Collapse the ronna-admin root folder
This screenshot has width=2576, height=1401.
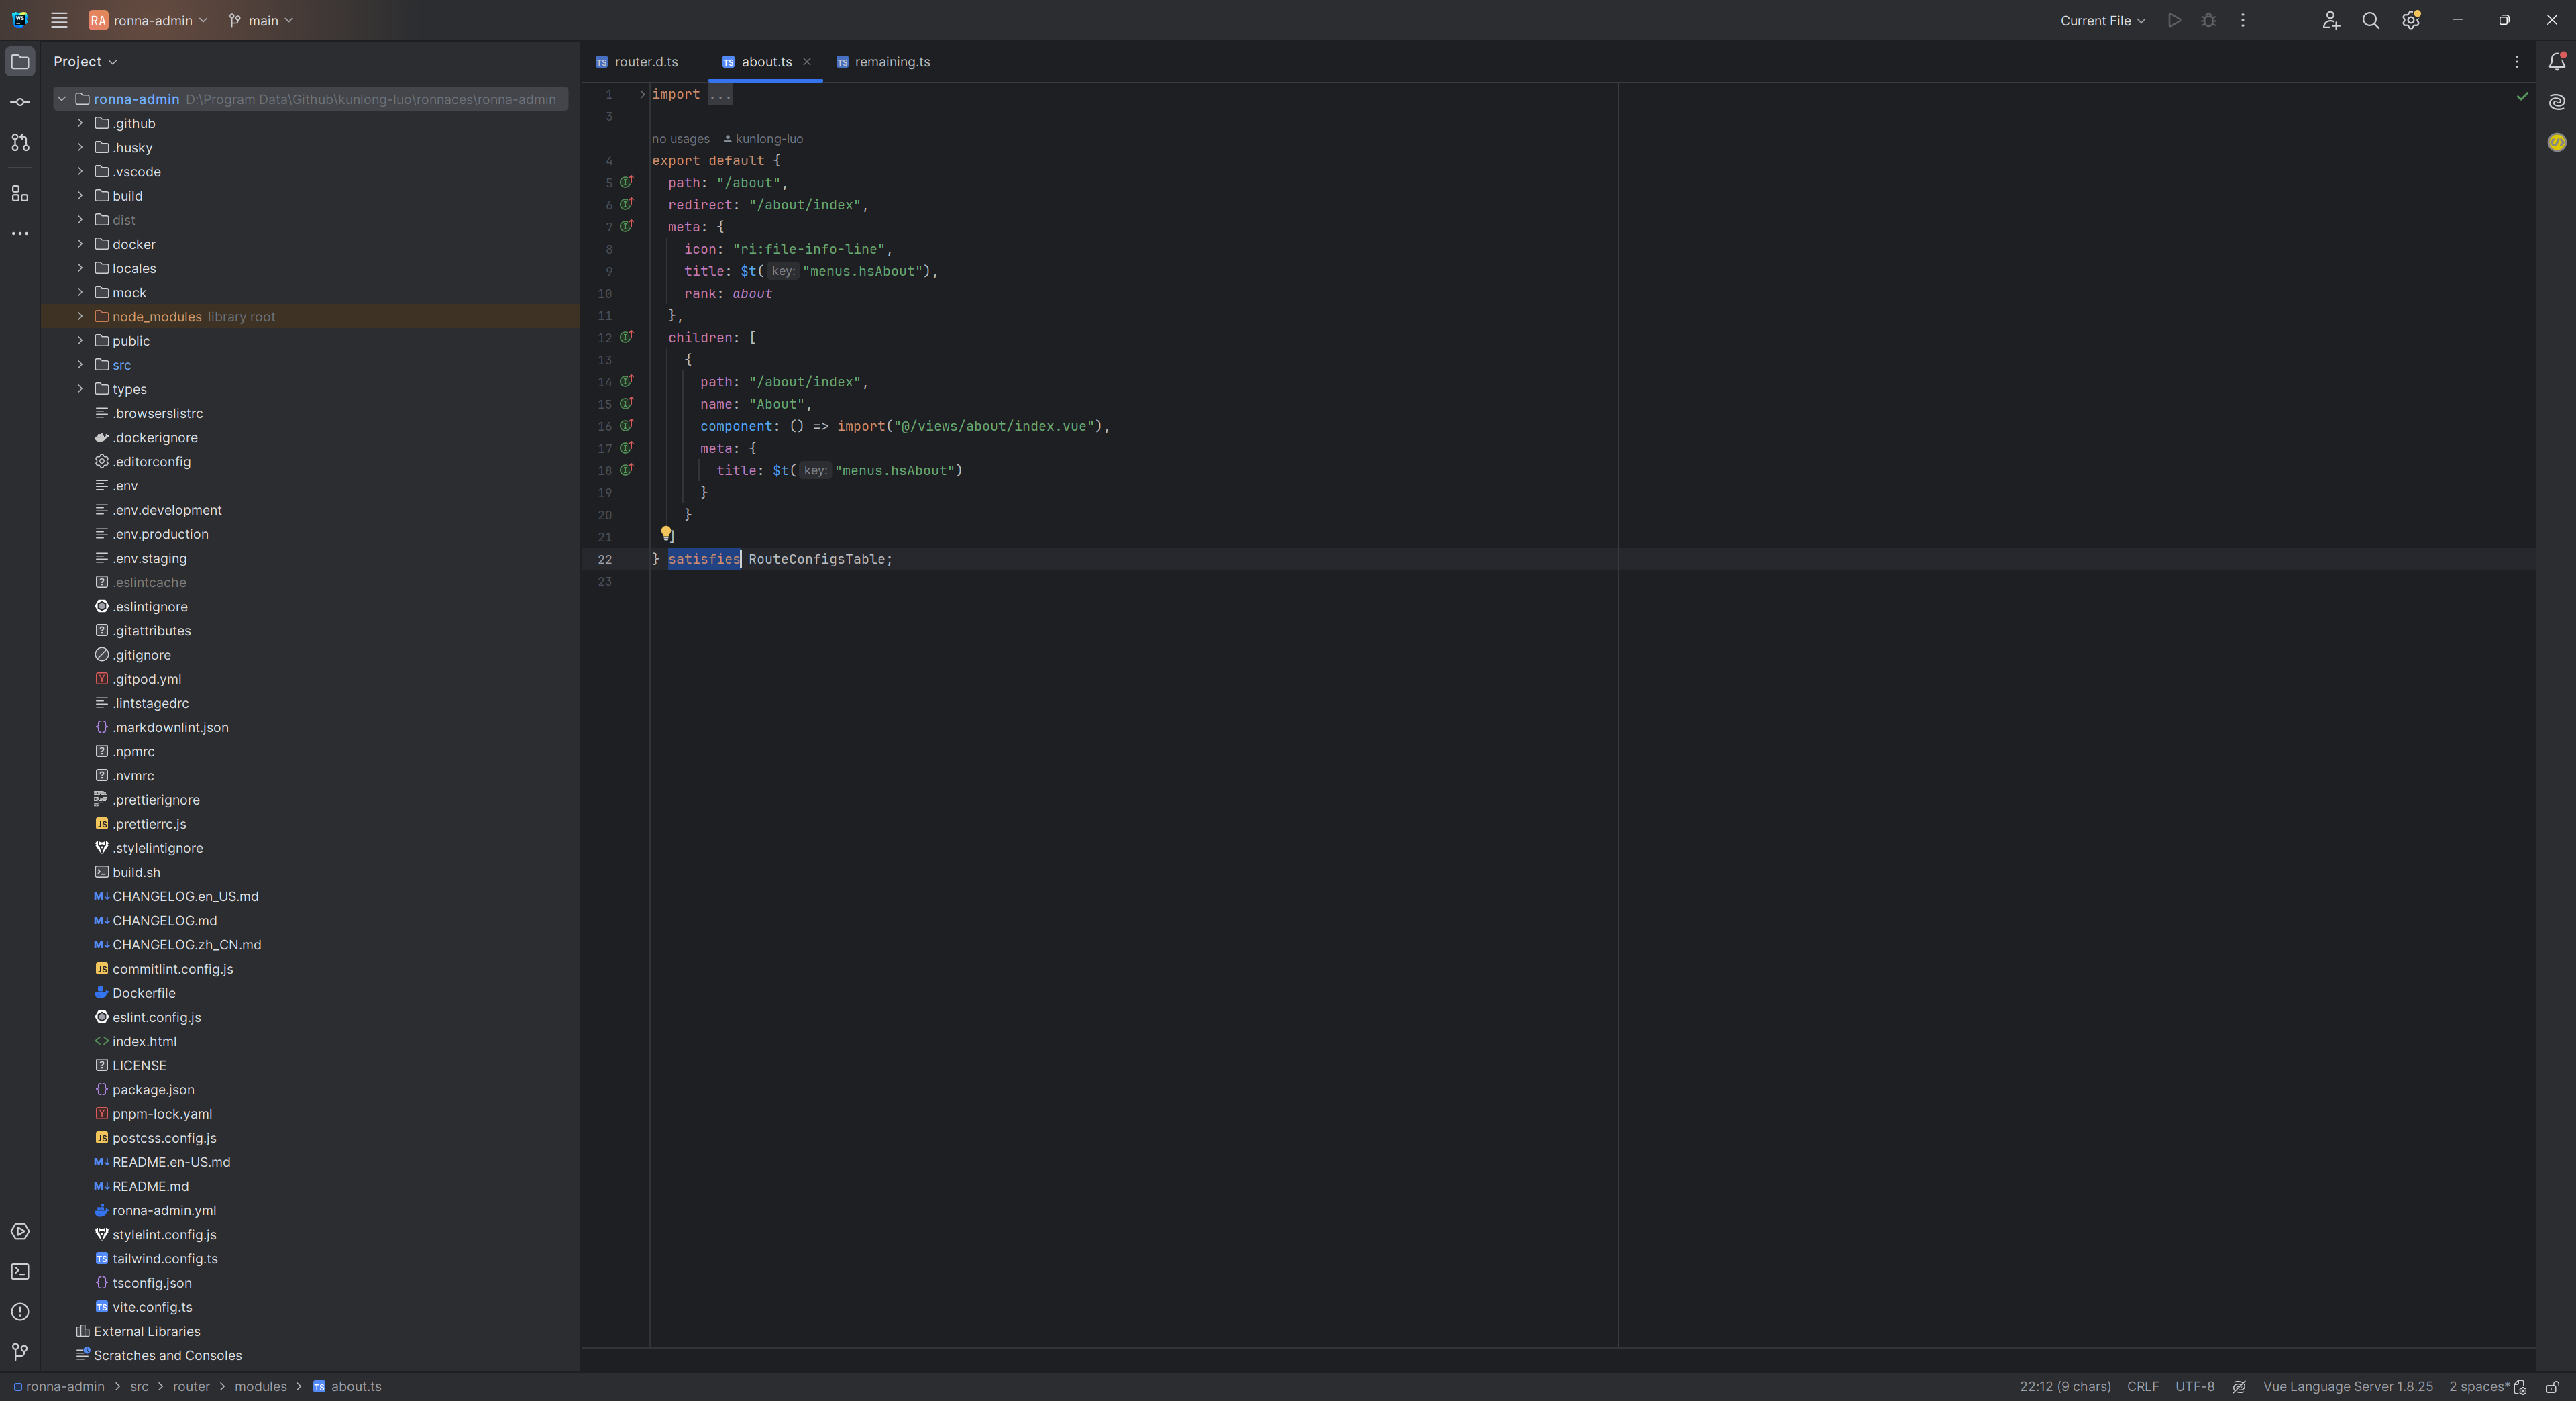(x=62, y=99)
